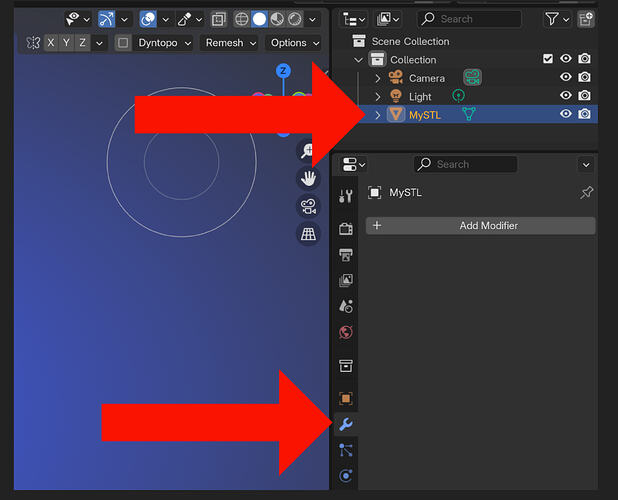Open the Scene properties tab
This screenshot has height=500, width=618.
pos(346,306)
